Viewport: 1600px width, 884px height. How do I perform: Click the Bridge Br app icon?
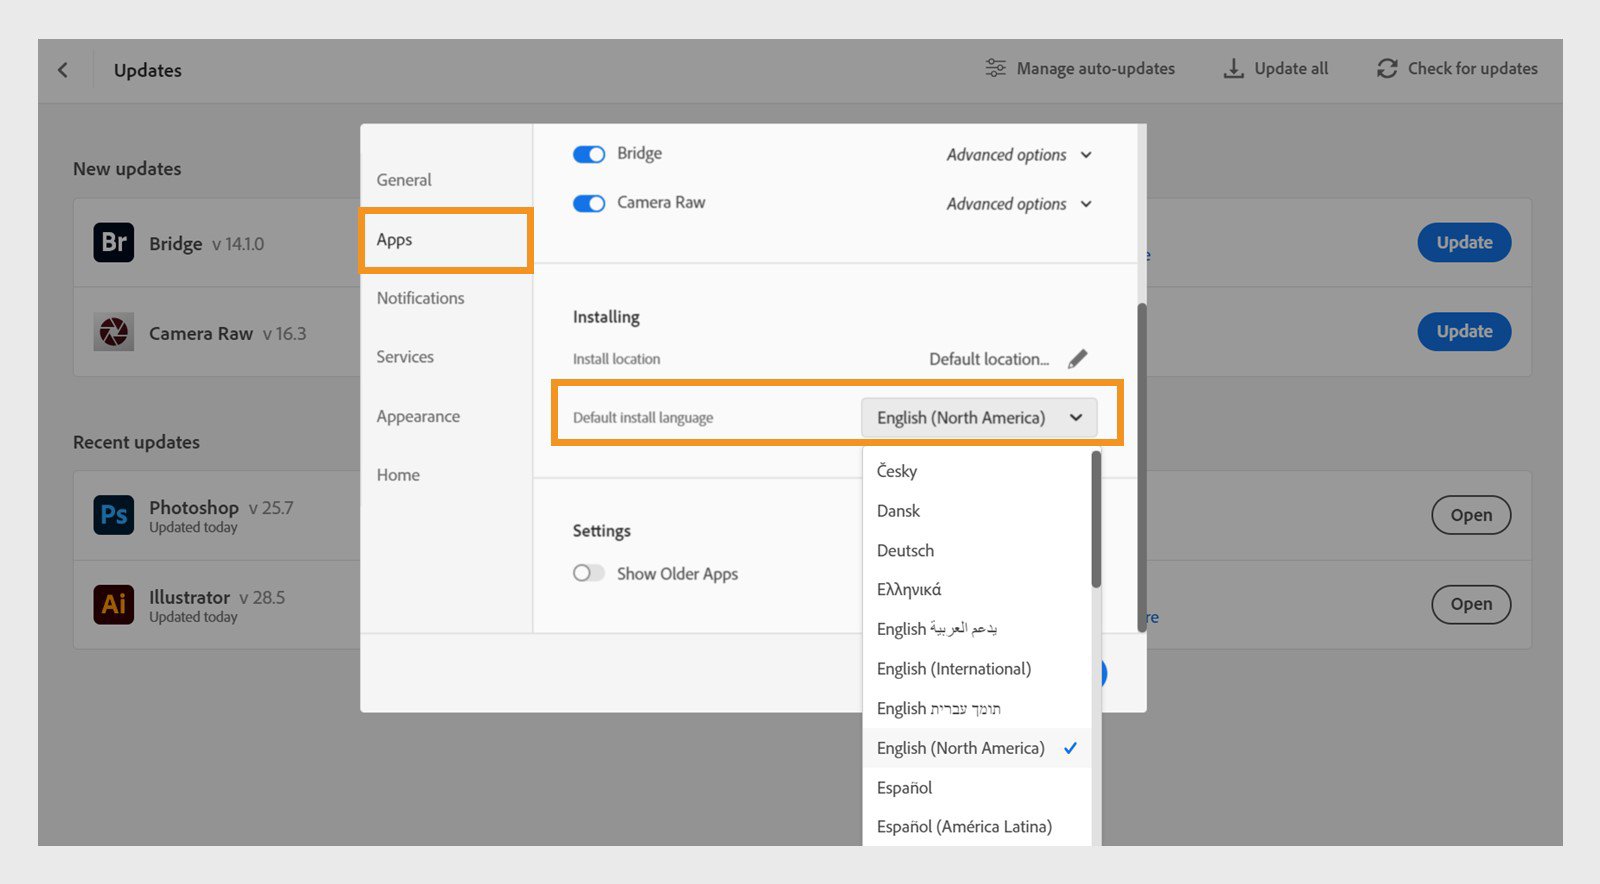pos(114,242)
